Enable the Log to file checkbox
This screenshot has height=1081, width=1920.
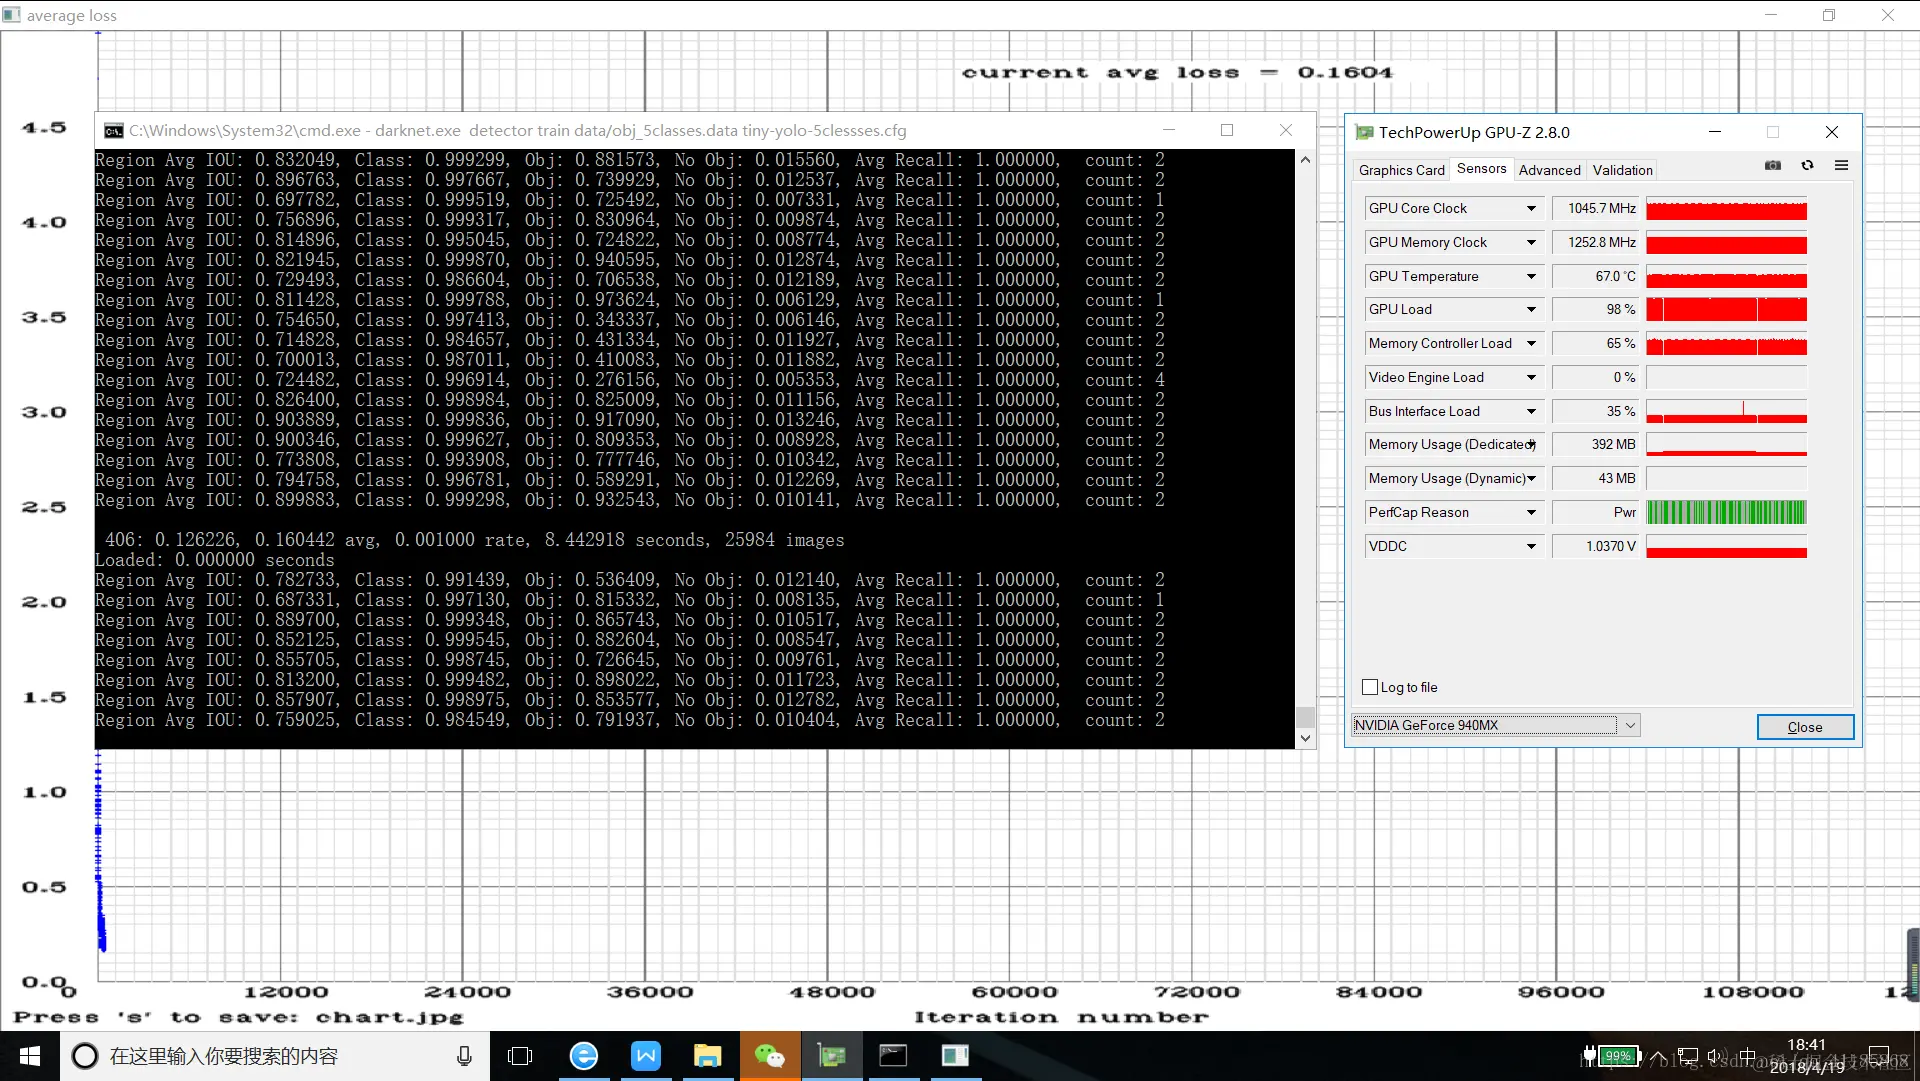(1370, 687)
